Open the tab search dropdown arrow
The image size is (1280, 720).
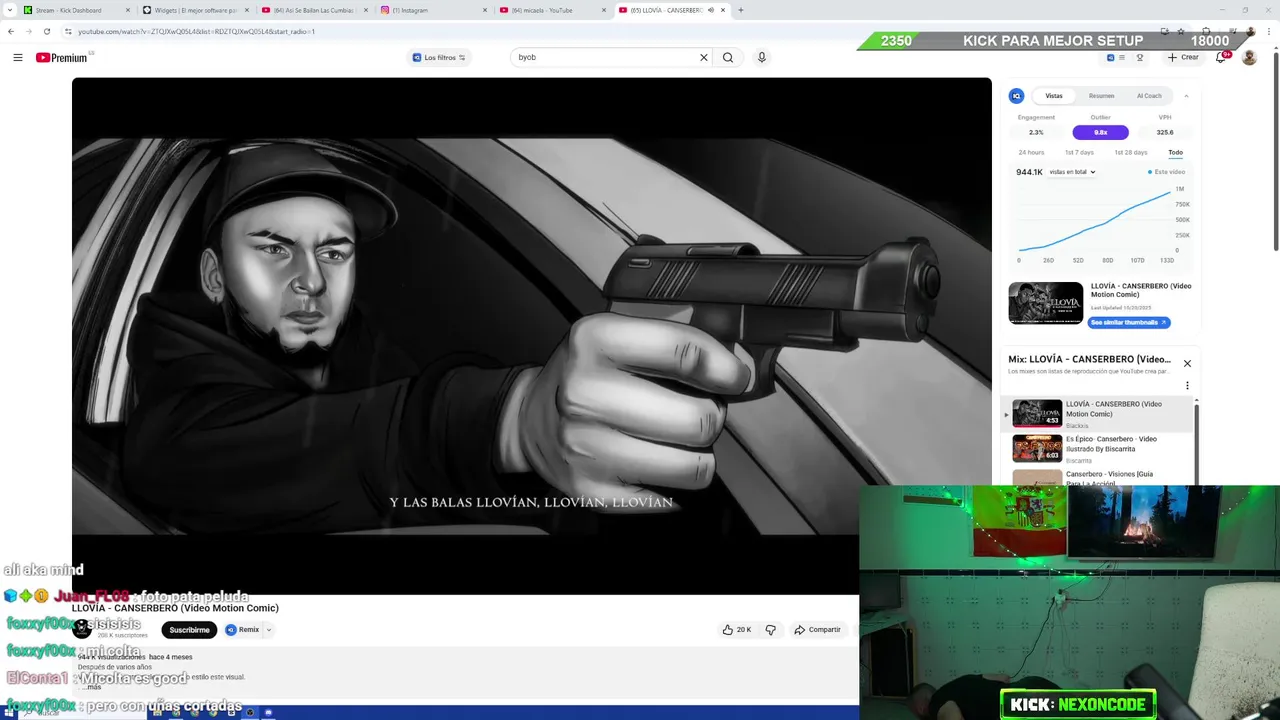point(8,10)
